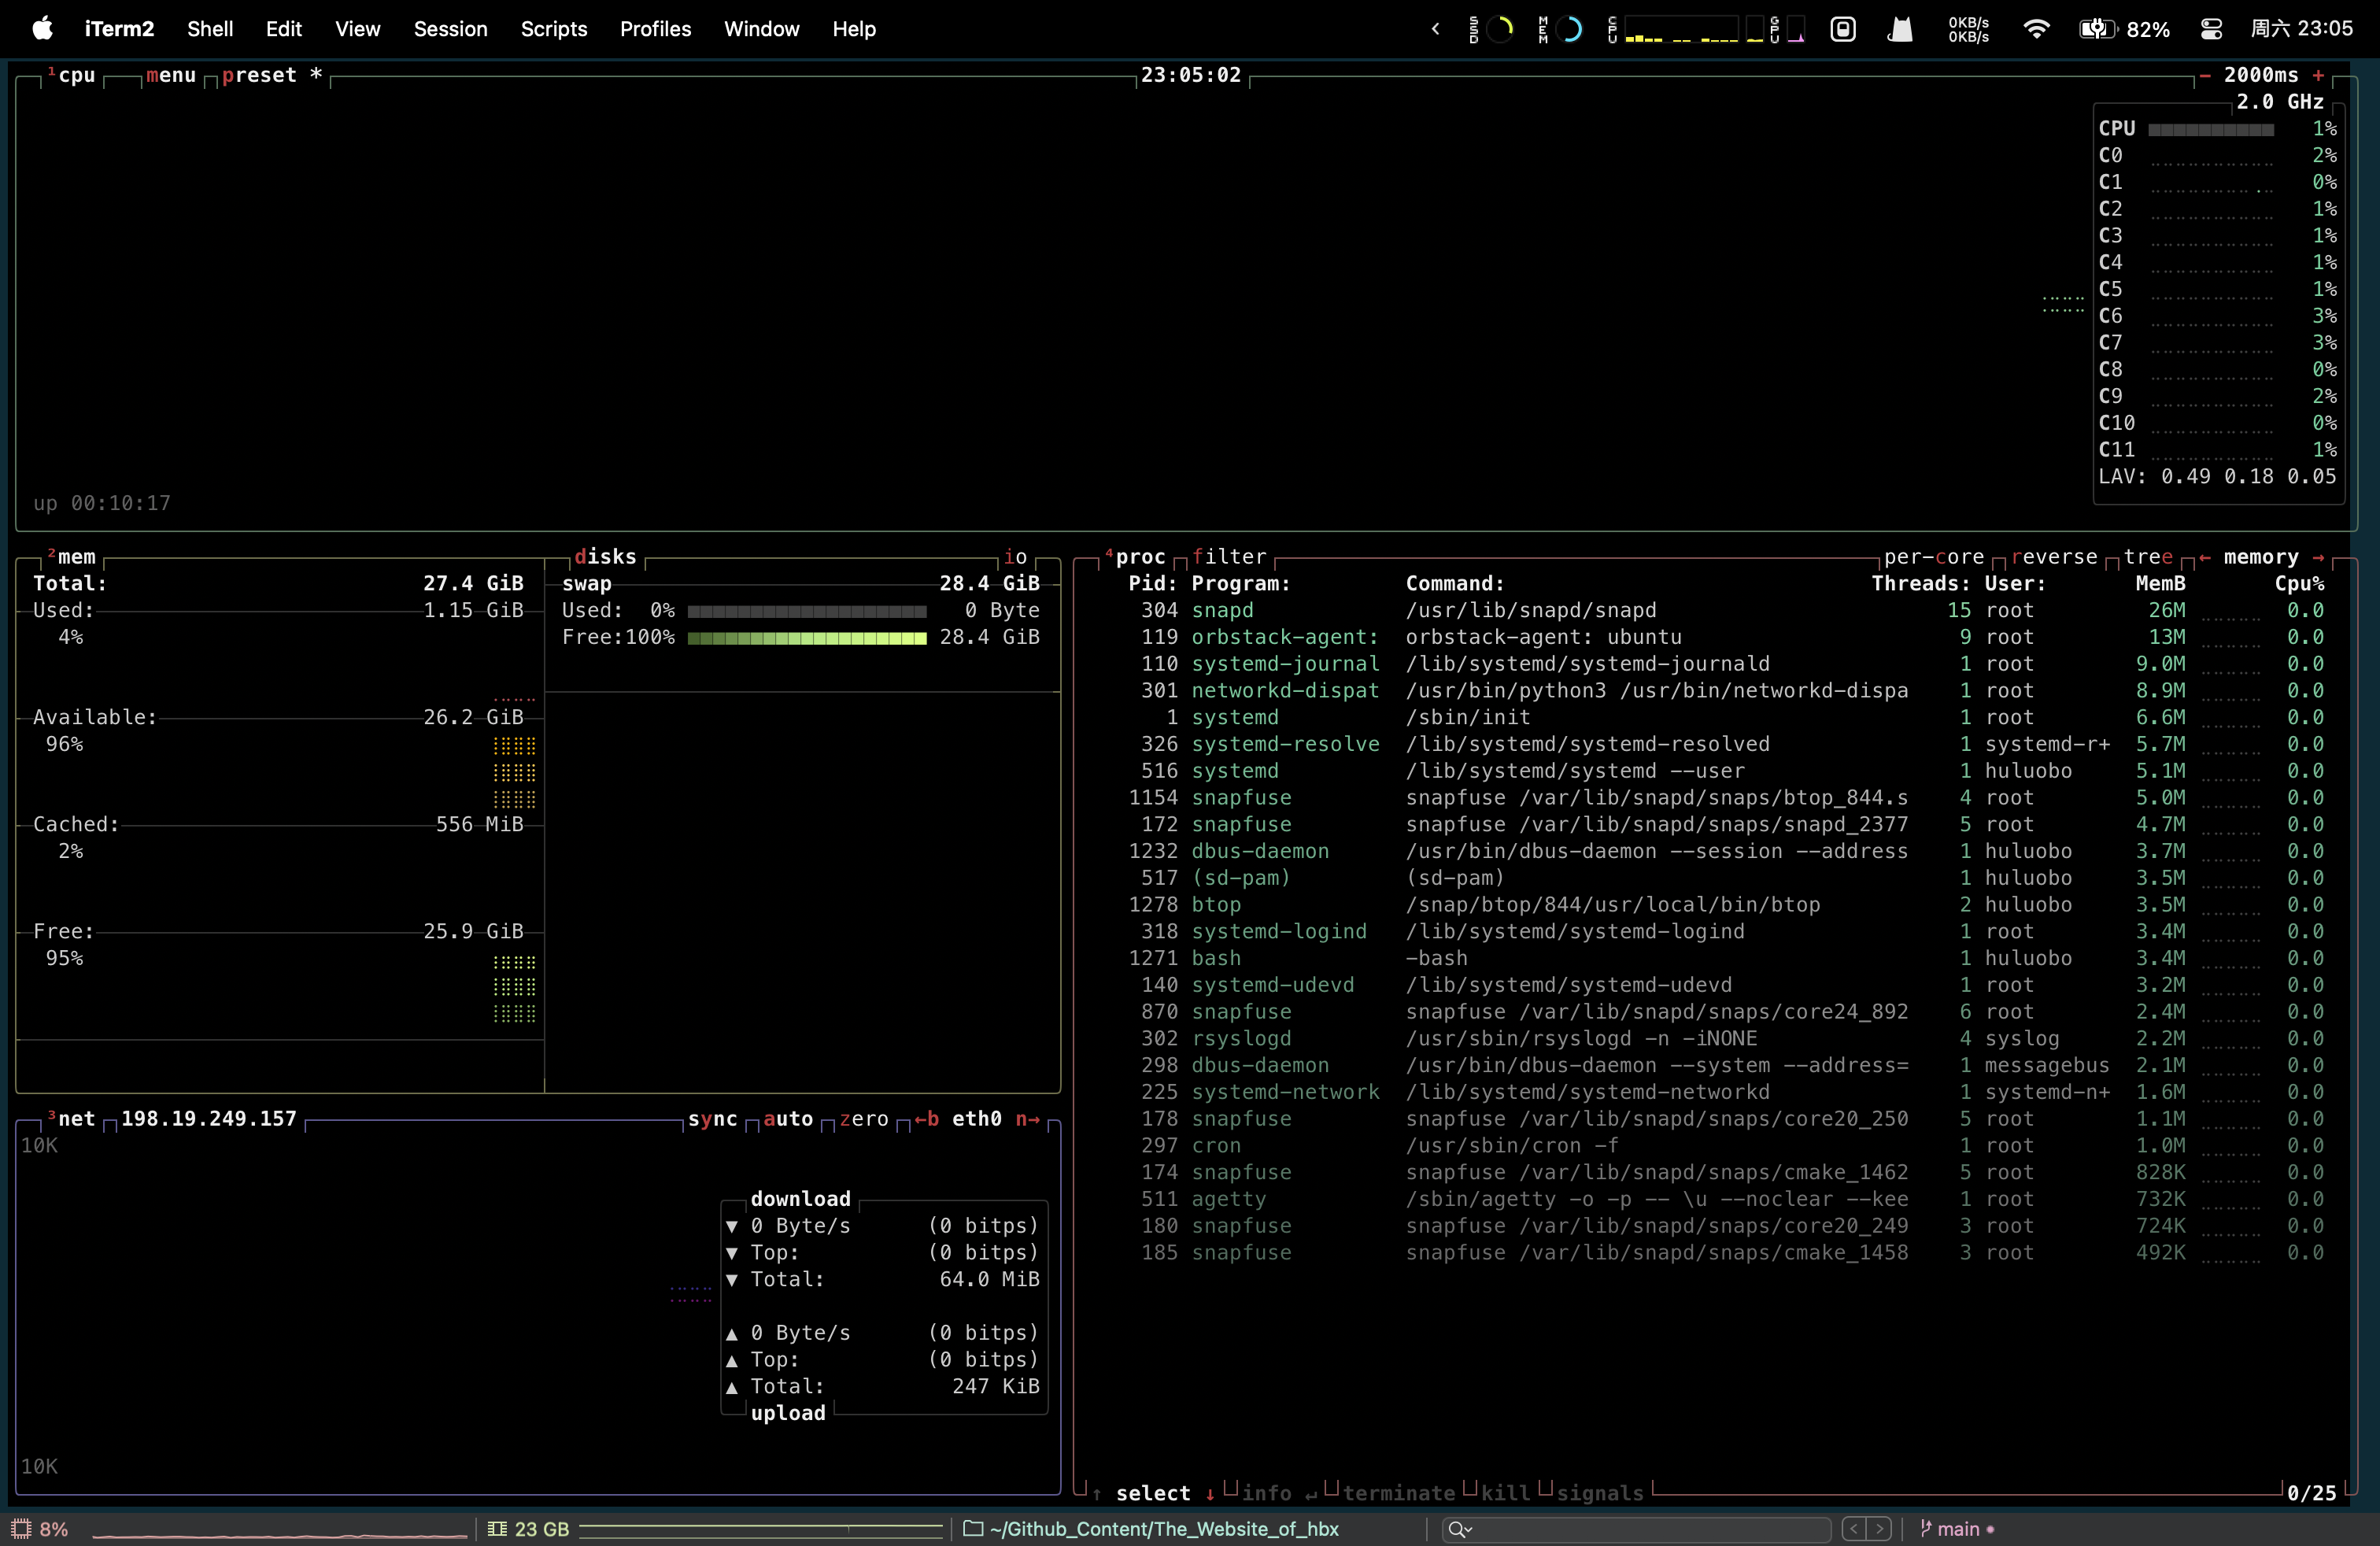Toggle reverse sorting in proc box
The width and height of the screenshot is (2380, 1546).
click(x=2053, y=557)
